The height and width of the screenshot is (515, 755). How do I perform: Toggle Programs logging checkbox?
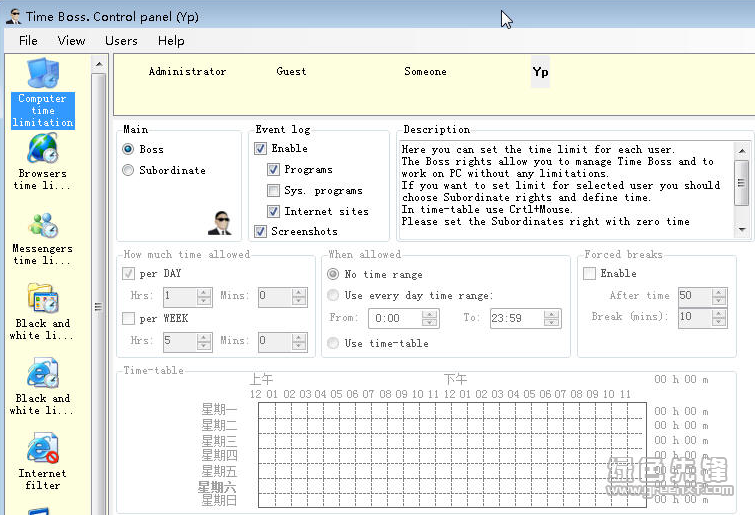click(273, 169)
